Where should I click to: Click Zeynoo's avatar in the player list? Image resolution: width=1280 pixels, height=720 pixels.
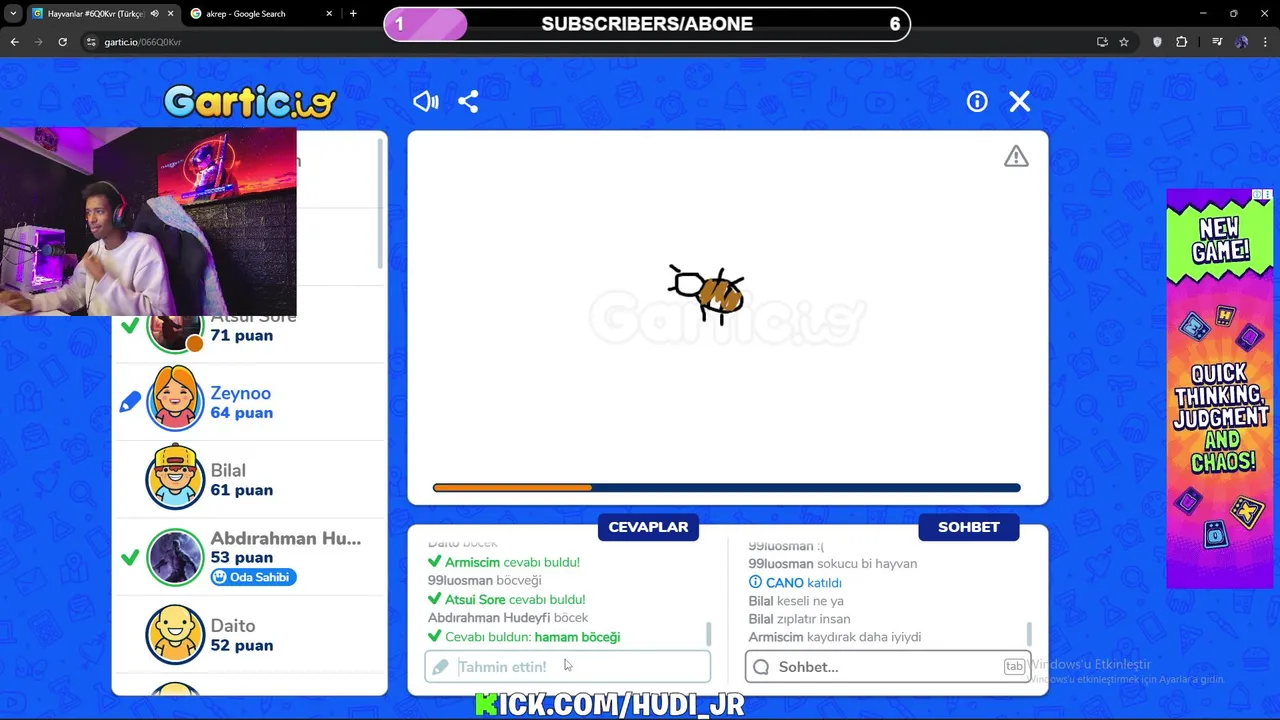[175, 401]
